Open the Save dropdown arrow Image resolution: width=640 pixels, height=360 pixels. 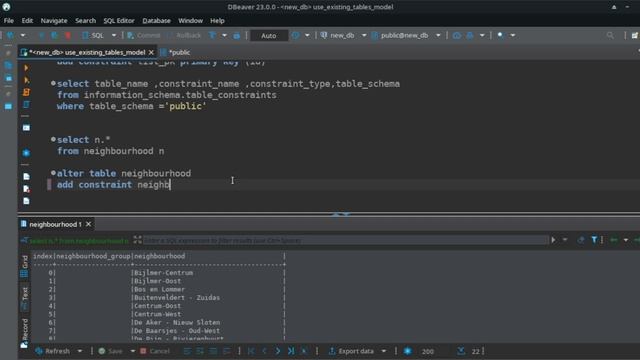(x=133, y=351)
